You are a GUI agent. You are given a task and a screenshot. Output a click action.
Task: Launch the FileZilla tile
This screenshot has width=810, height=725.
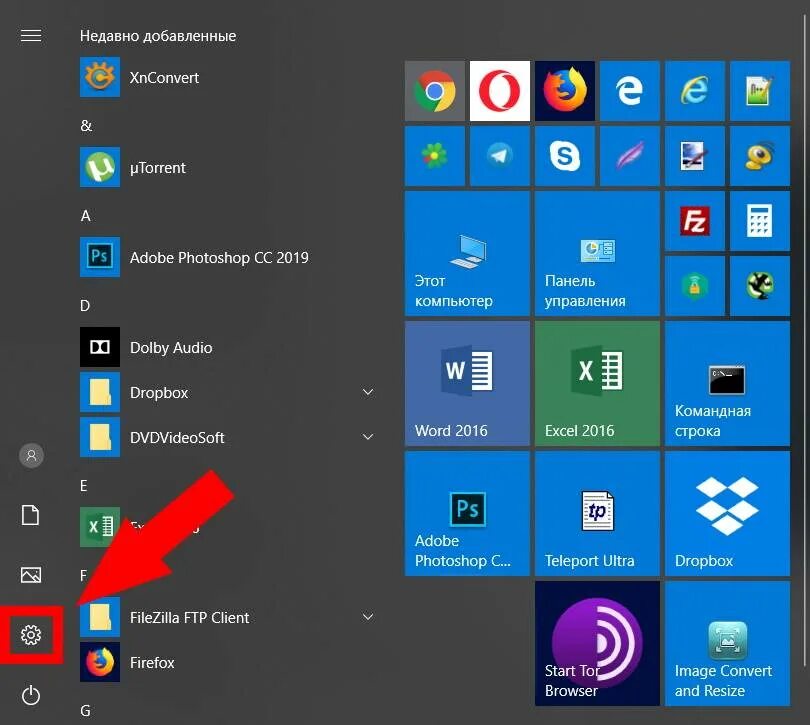tap(694, 220)
